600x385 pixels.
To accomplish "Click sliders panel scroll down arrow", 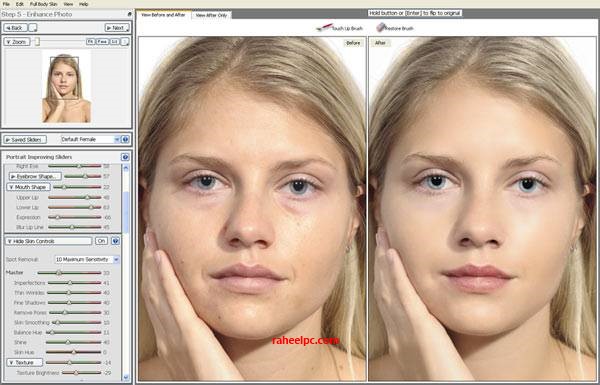I will (x=126, y=378).
